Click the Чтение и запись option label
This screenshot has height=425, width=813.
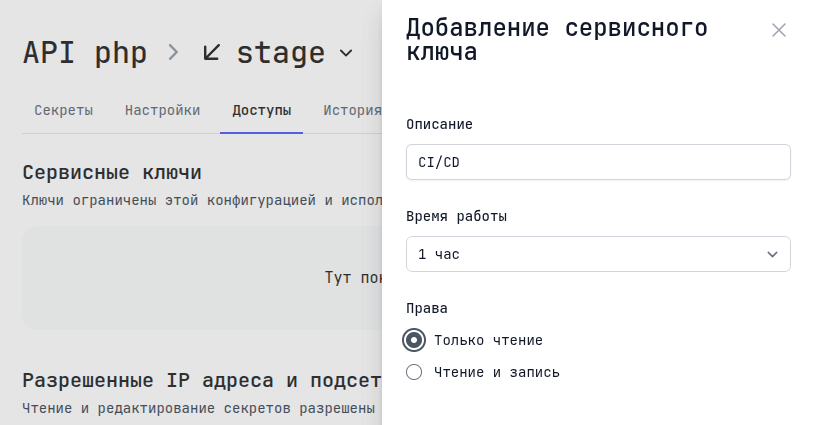pyautogui.click(x=496, y=372)
